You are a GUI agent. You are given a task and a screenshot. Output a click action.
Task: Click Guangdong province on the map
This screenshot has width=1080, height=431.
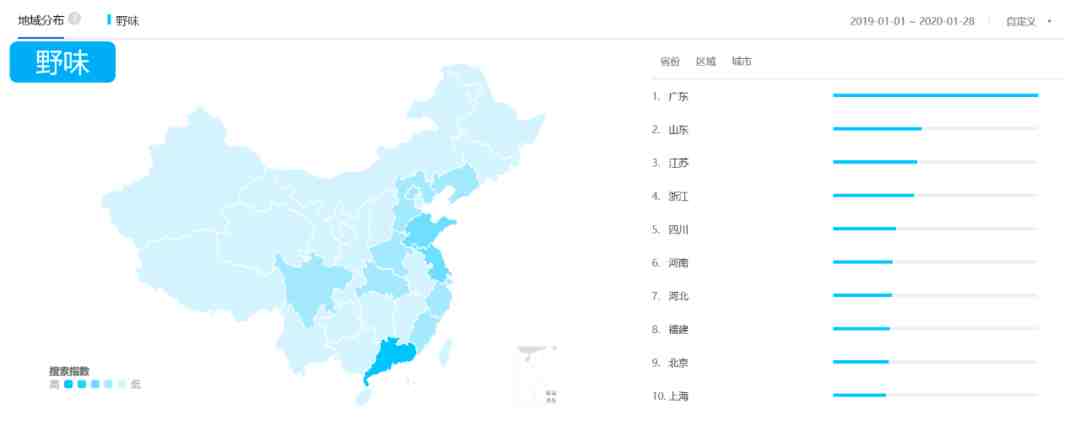[391, 357]
